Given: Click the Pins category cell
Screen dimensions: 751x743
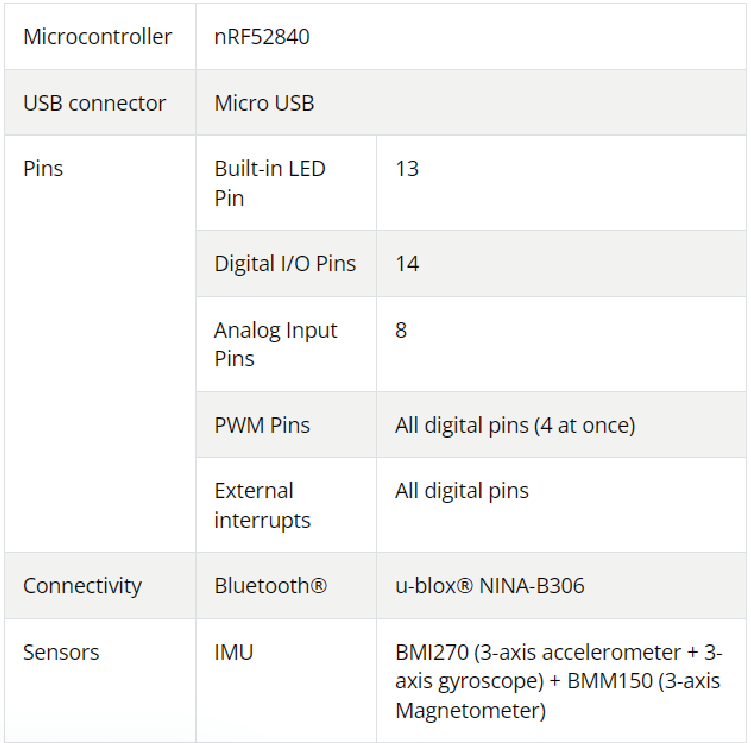Looking at the screenshot, I should 43,168.
